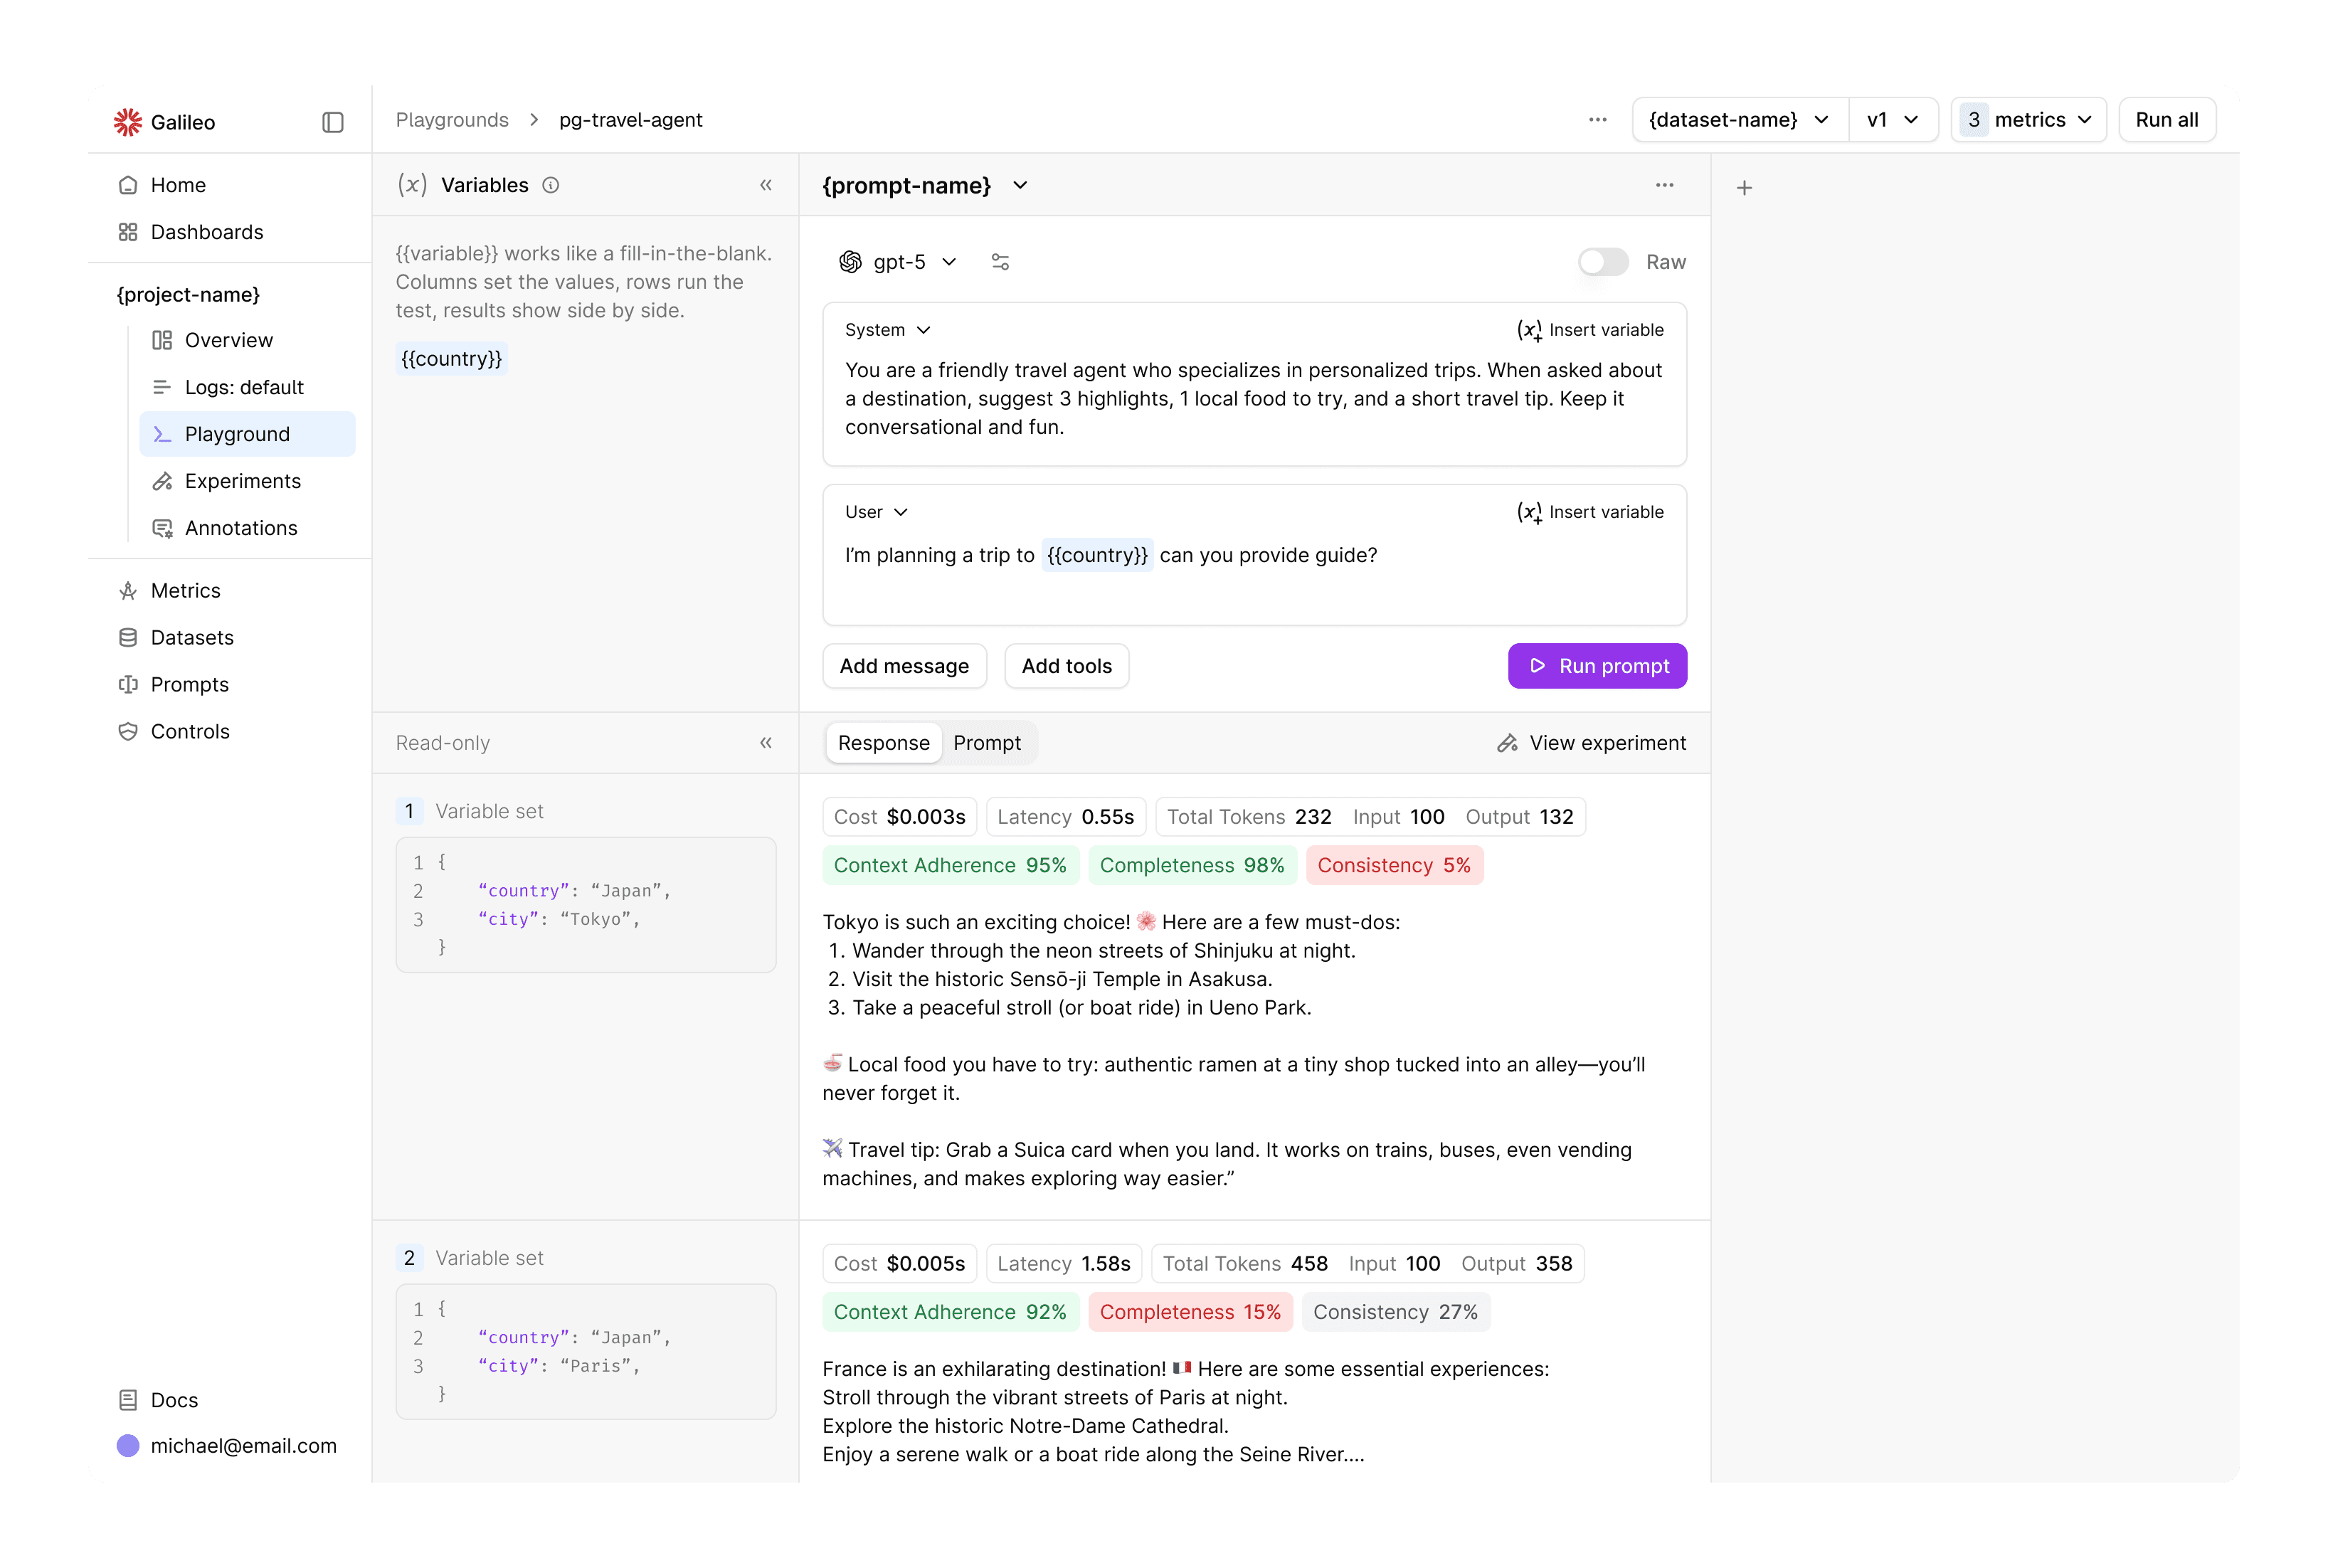Open Experiments in sidebar
2328x1568 pixels.
pos(242,481)
